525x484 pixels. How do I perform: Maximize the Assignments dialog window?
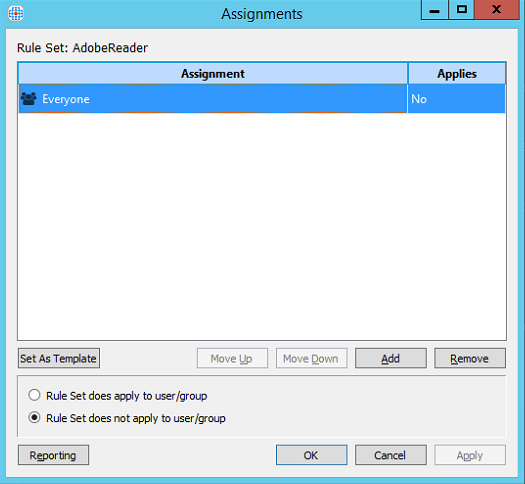coord(461,10)
